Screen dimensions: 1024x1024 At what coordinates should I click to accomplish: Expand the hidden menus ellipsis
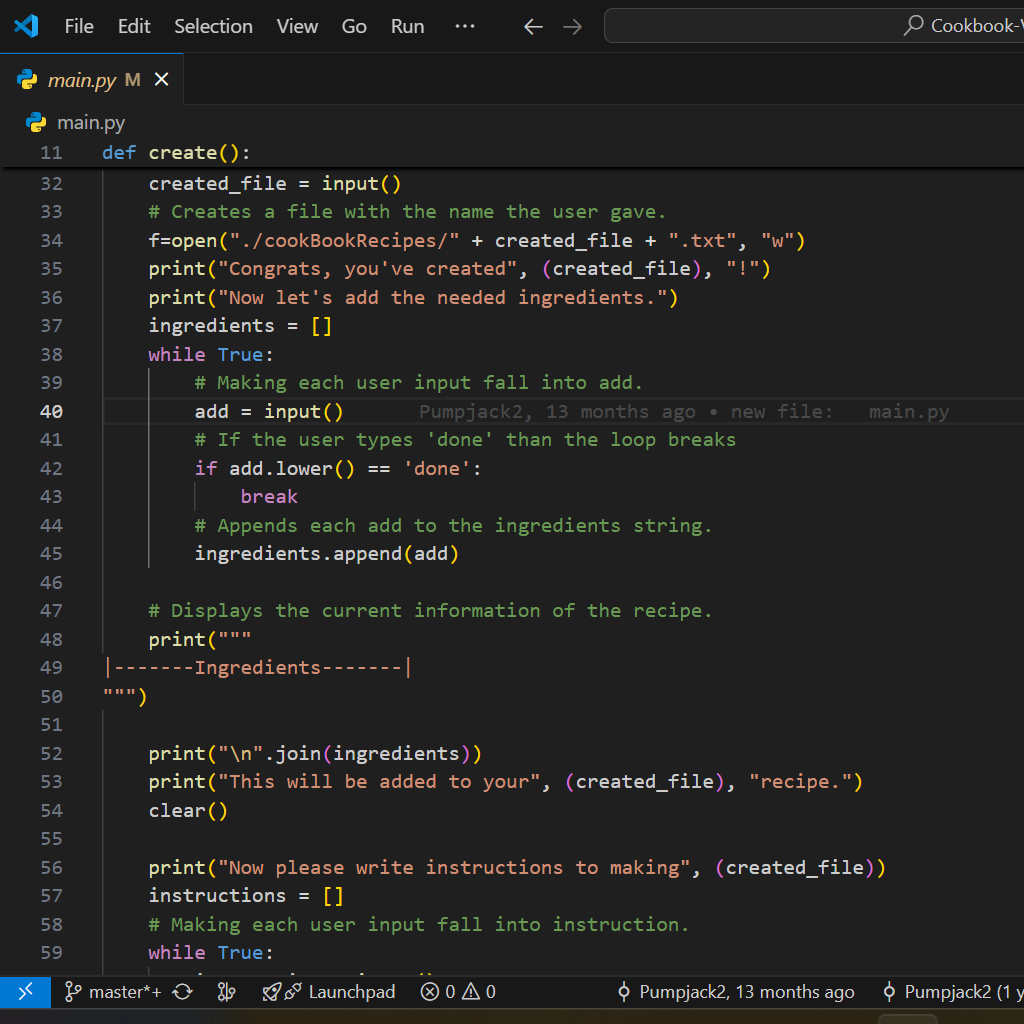464,26
